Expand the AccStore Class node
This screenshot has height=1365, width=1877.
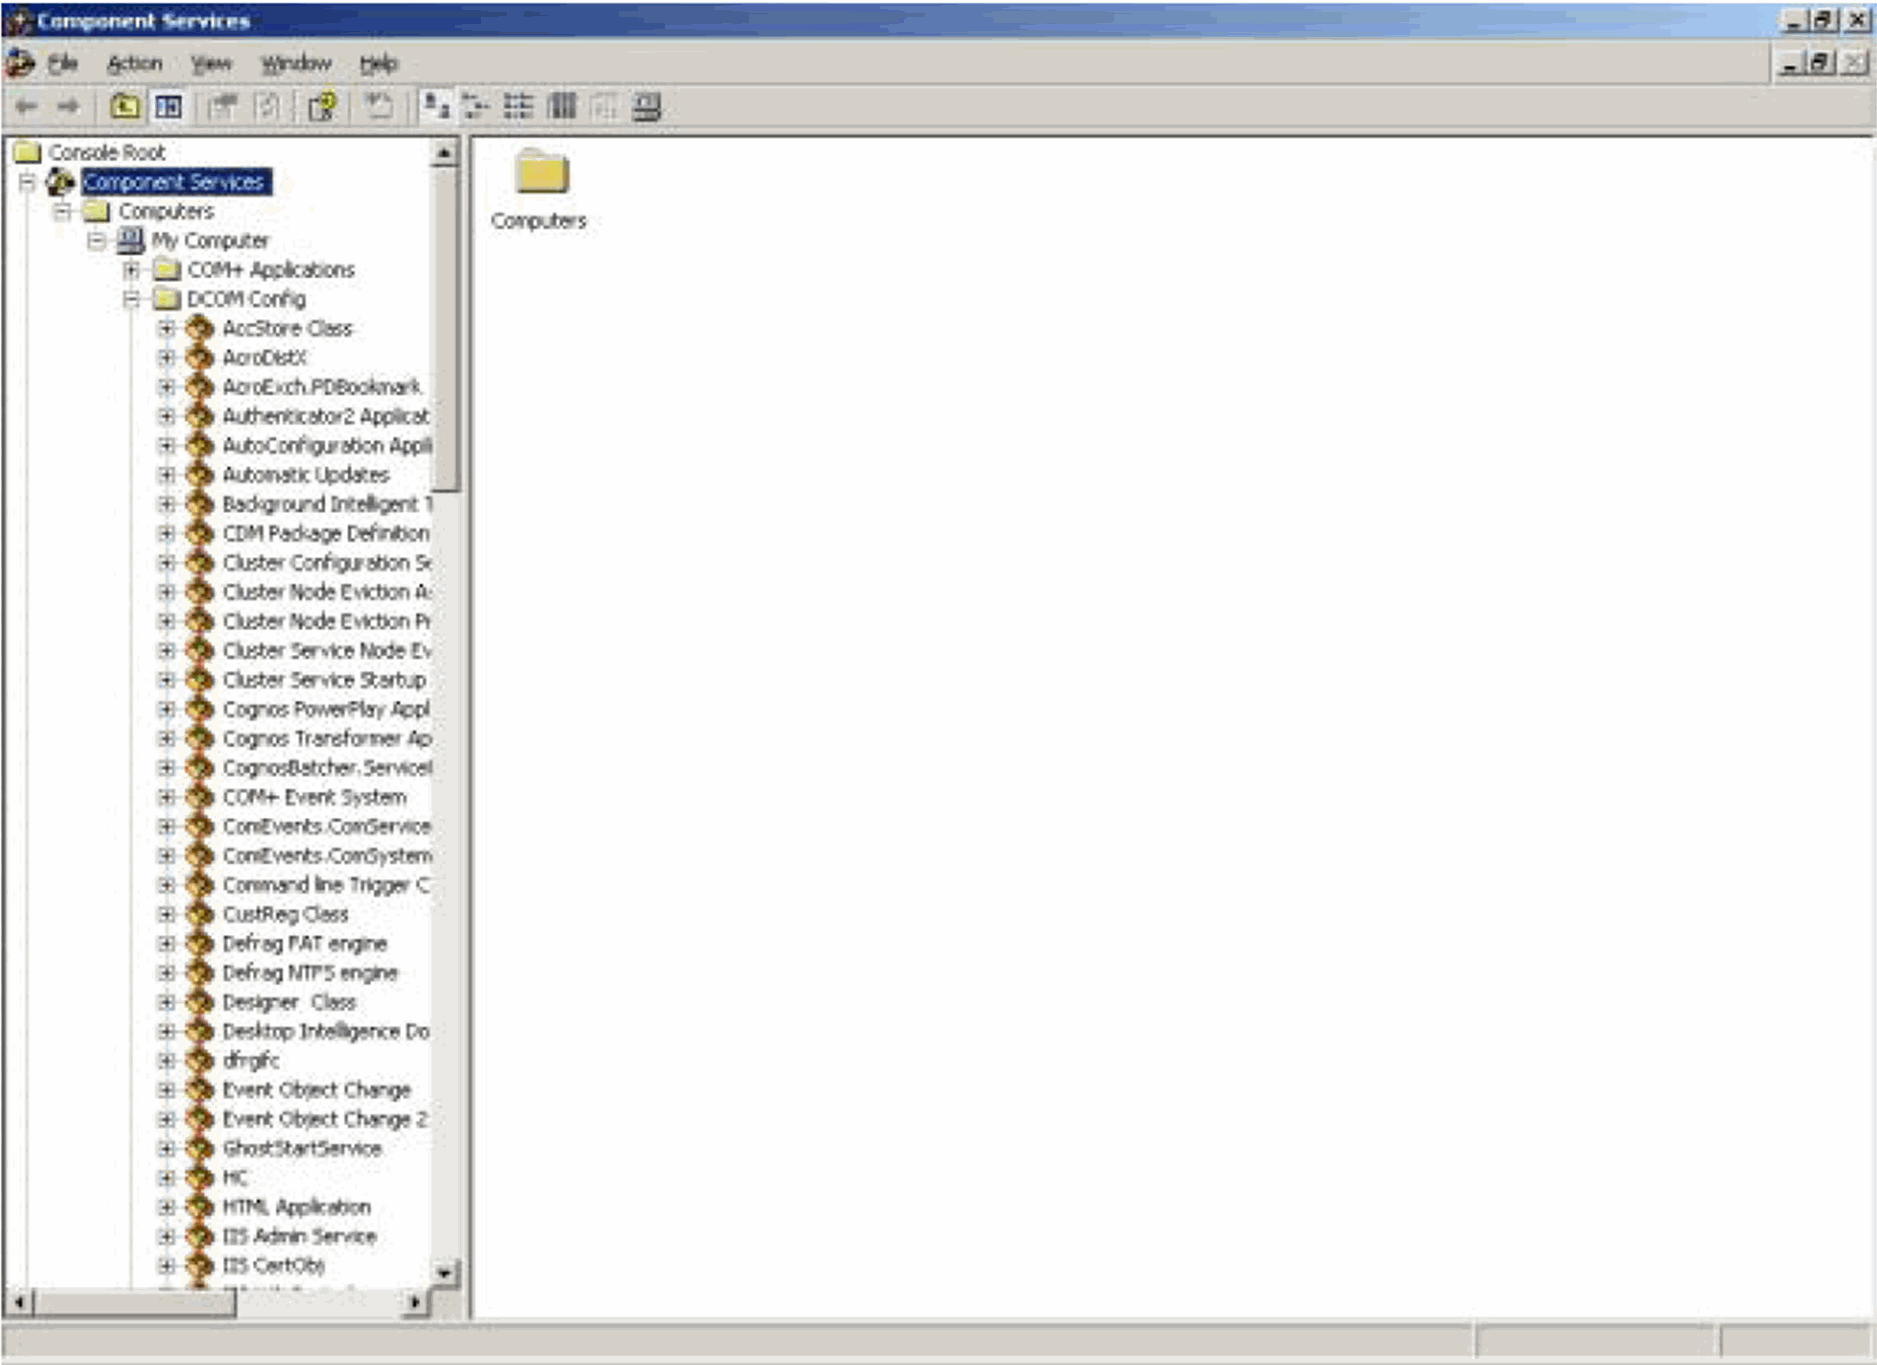pyautogui.click(x=166, y=328)
